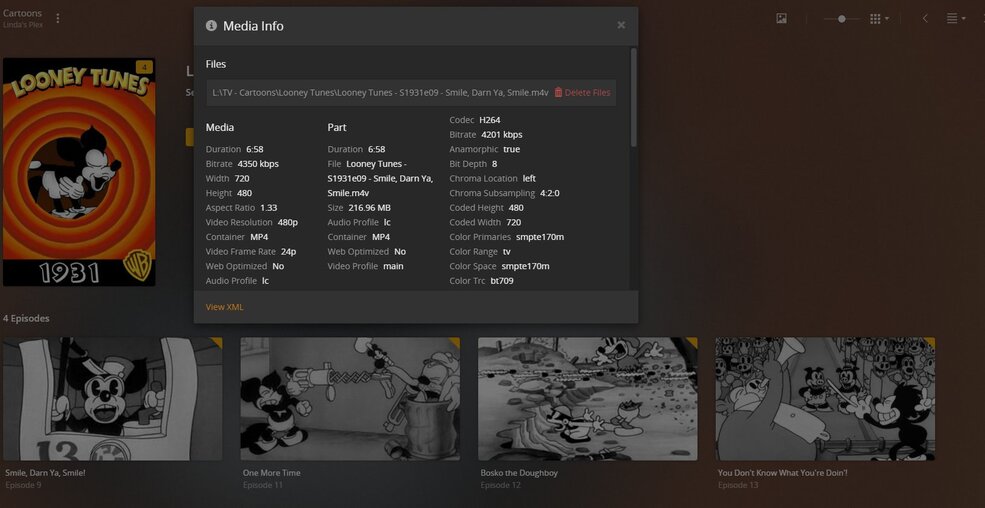Open the Smile, Darn Ya, Smile! thumbnail
The width and height of the screenshot is (985, 508).
(x=112, y=399)
